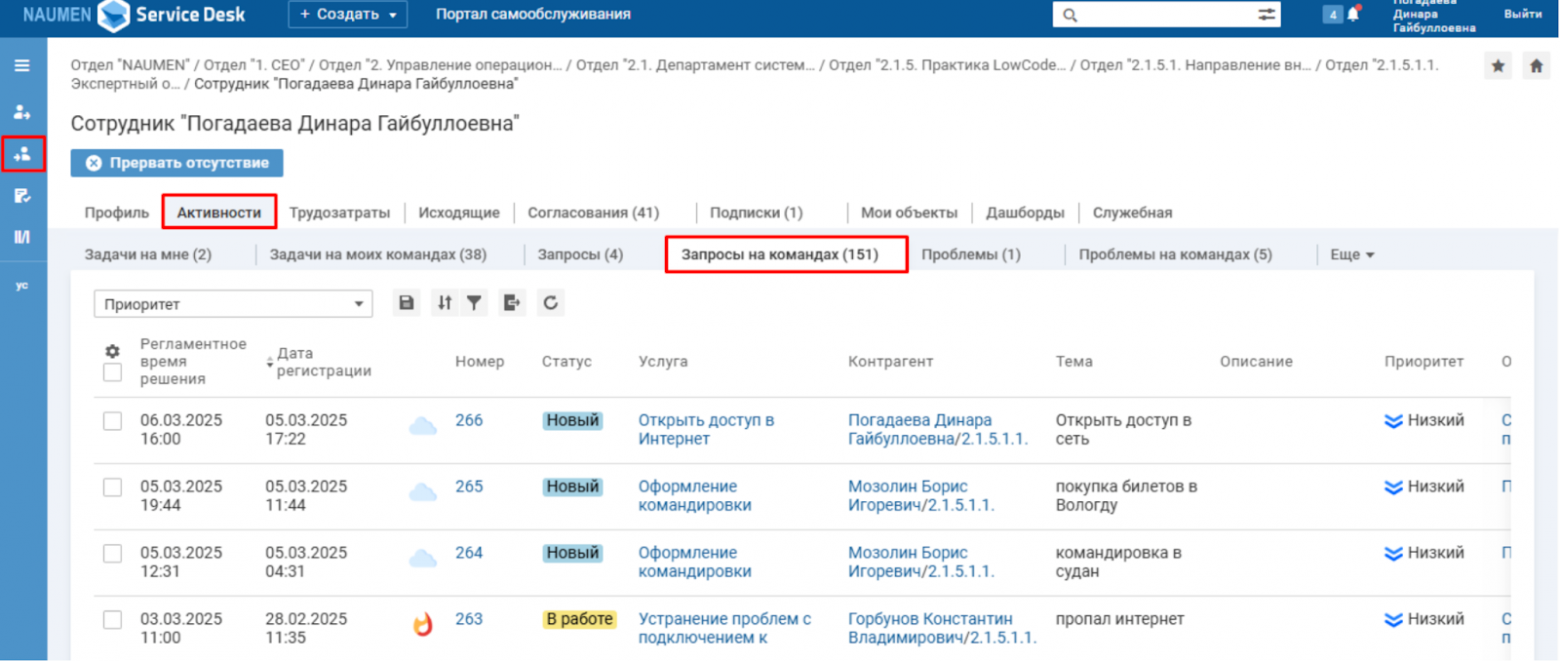1560x661 pixels.
Task: Open the filter funnel icon
Action: (475, 303)
